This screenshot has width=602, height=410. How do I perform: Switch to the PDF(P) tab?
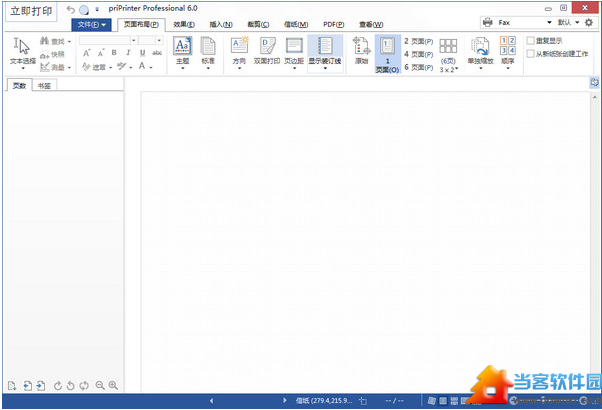pos(333,25)
